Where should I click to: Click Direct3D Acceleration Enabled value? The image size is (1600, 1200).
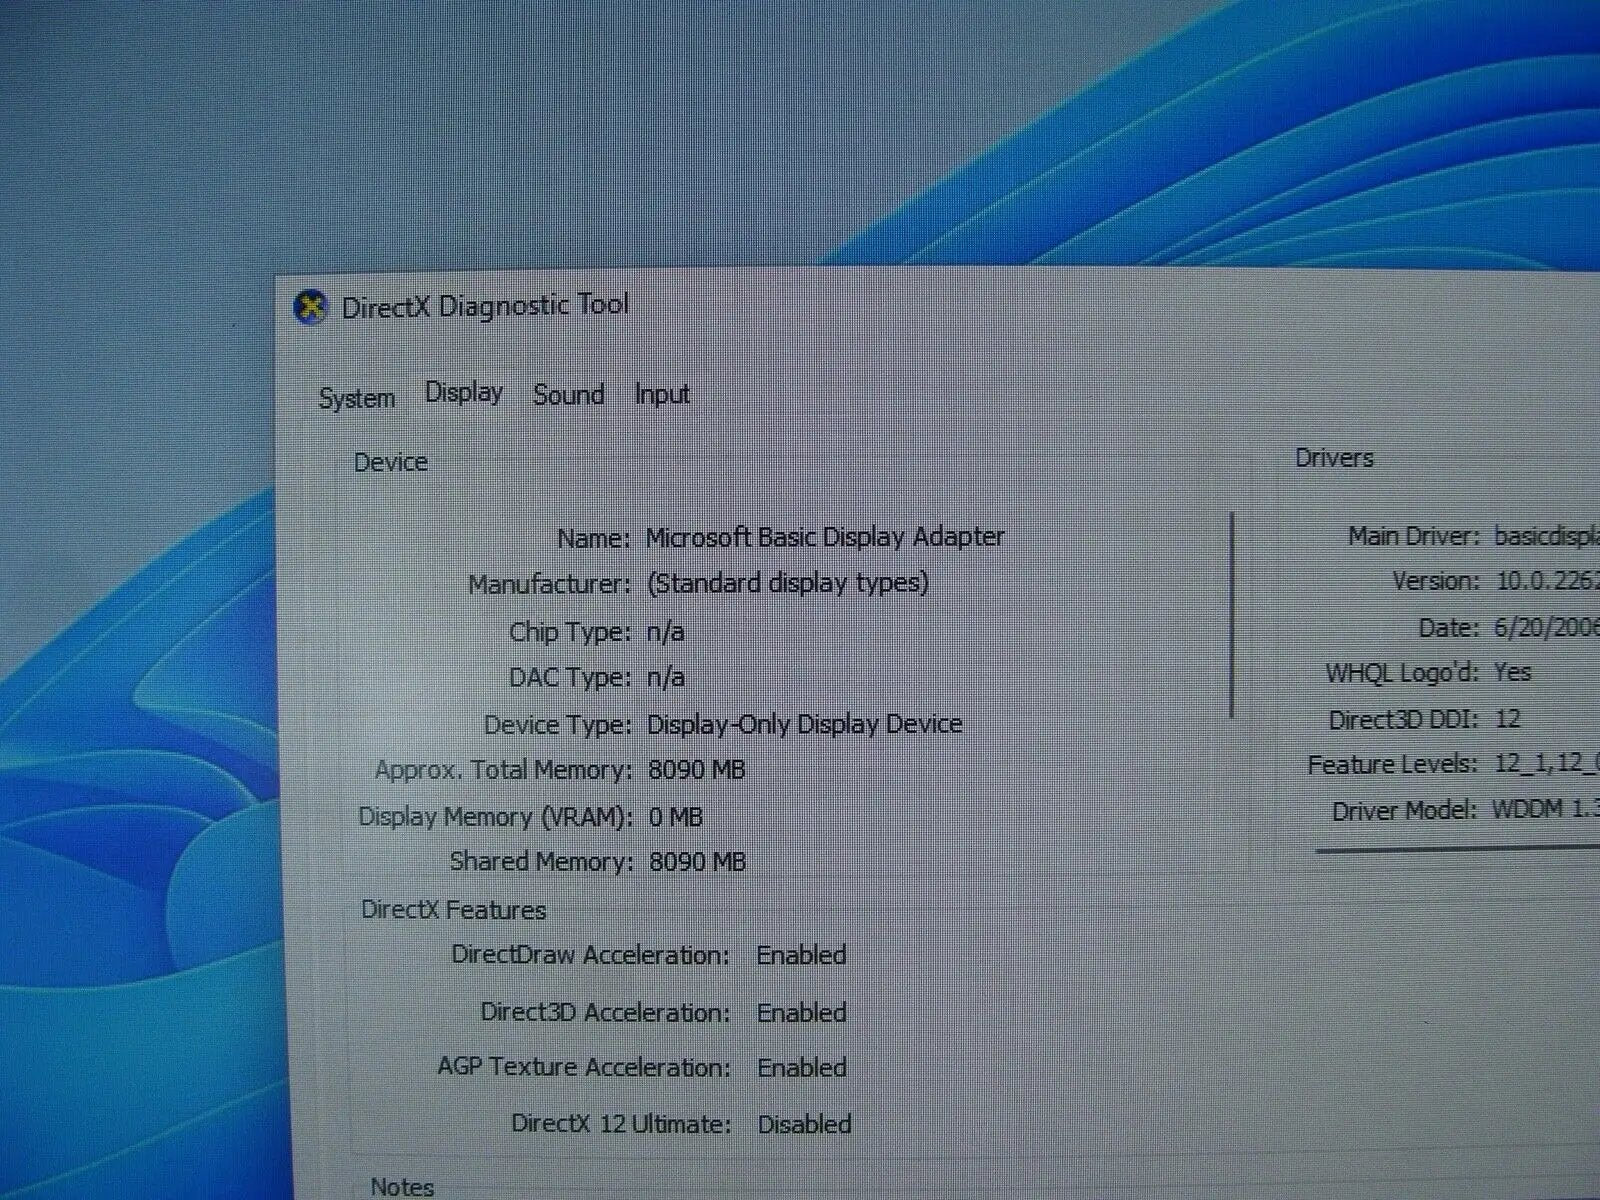pos(802,1013)
